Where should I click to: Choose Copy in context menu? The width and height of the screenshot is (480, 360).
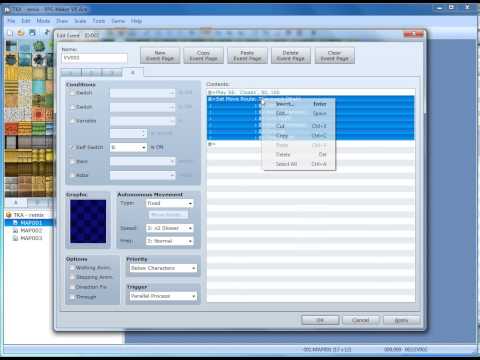[299, 136]
